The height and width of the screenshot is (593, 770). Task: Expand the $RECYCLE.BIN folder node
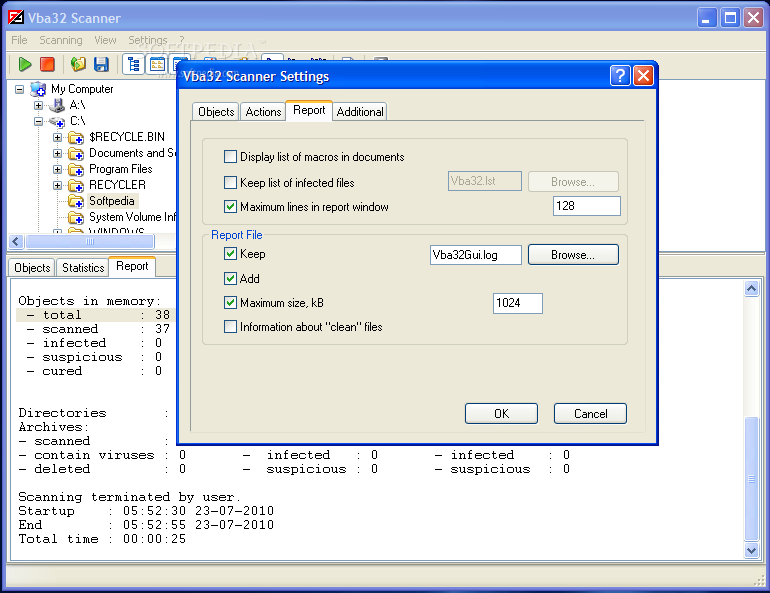(57, 137)
